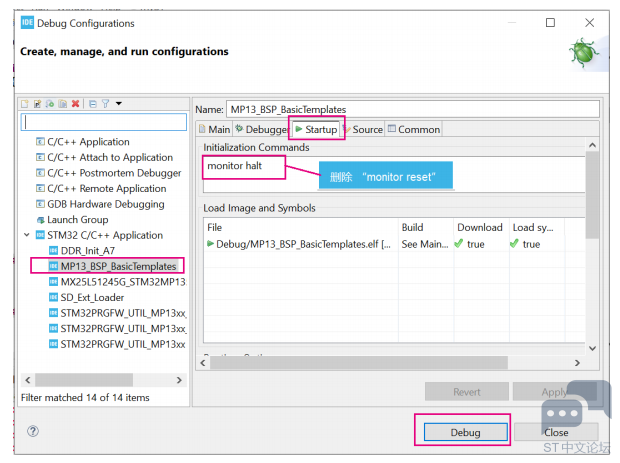Click vertical scrollbar up arrow in Startup pane
This screenshot has width=620, height=463.
coord(592,145)
